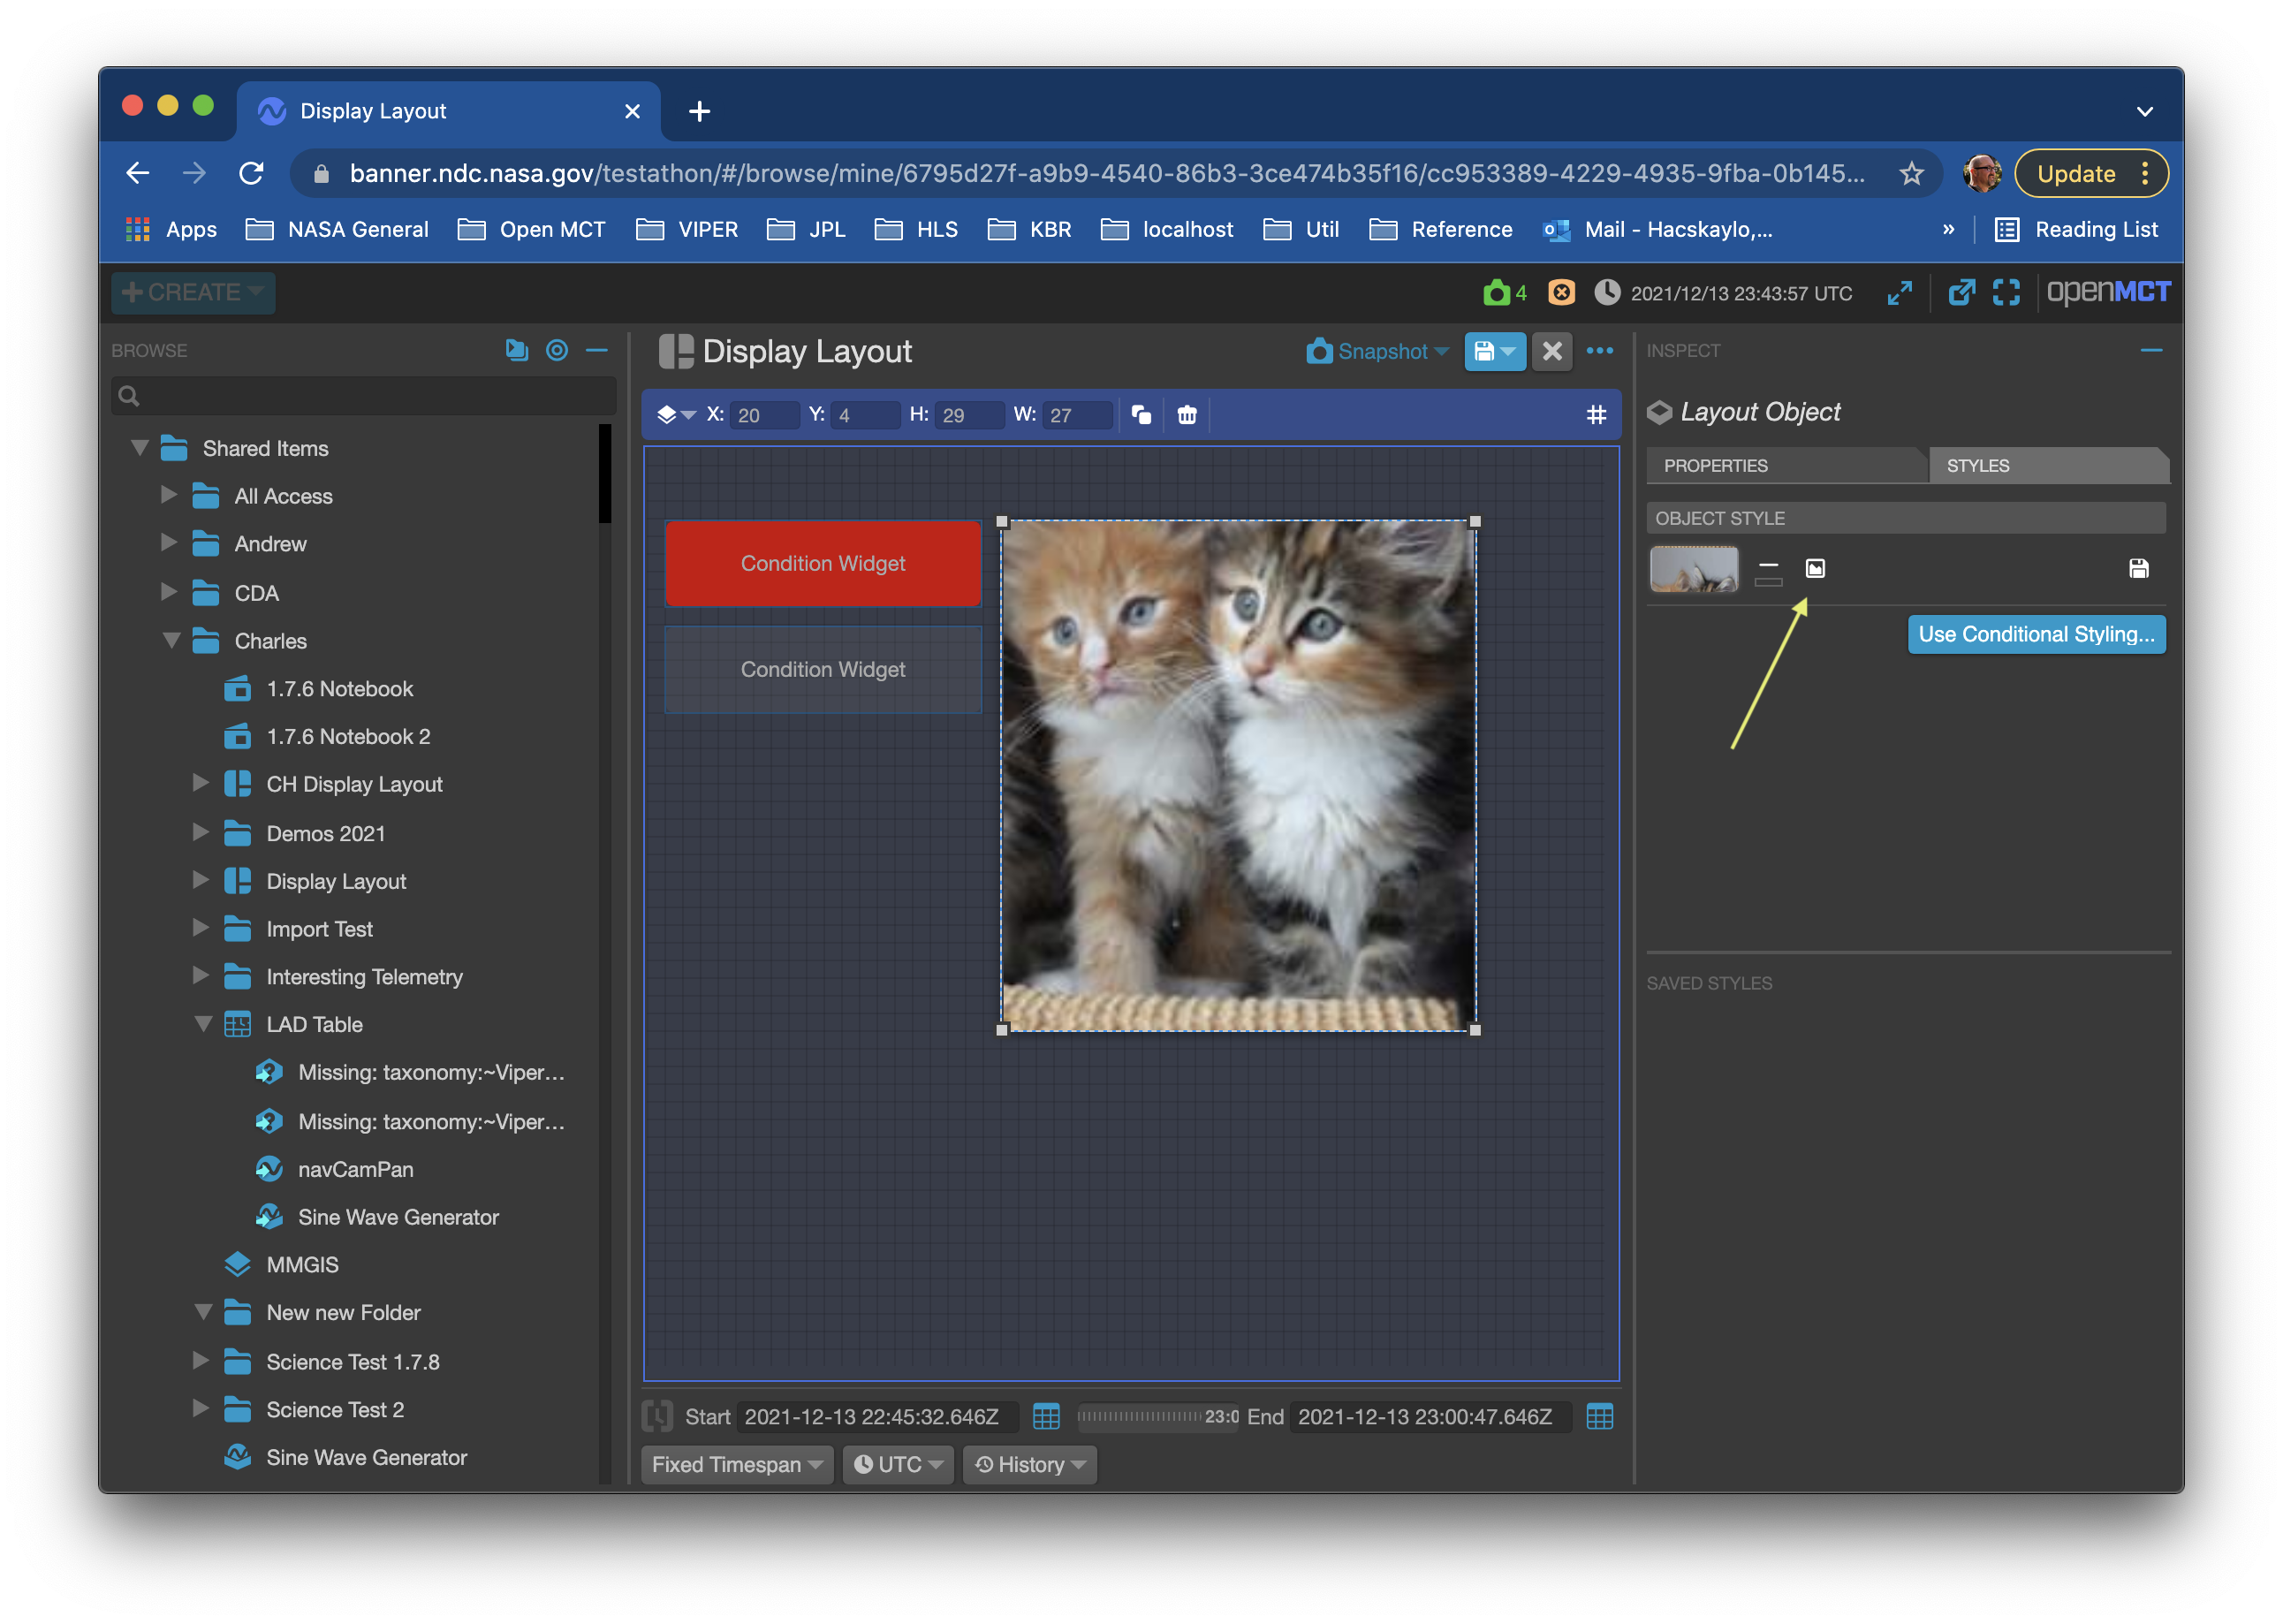Collapse the Charles folder
Screen dimensions: 2283x1624
[171, 640]
